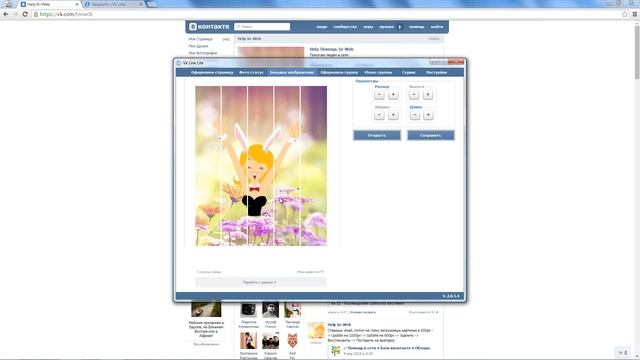Click the group avatar beside the Help In Web post
The image size is (640, 360).
tap(316, 331)
